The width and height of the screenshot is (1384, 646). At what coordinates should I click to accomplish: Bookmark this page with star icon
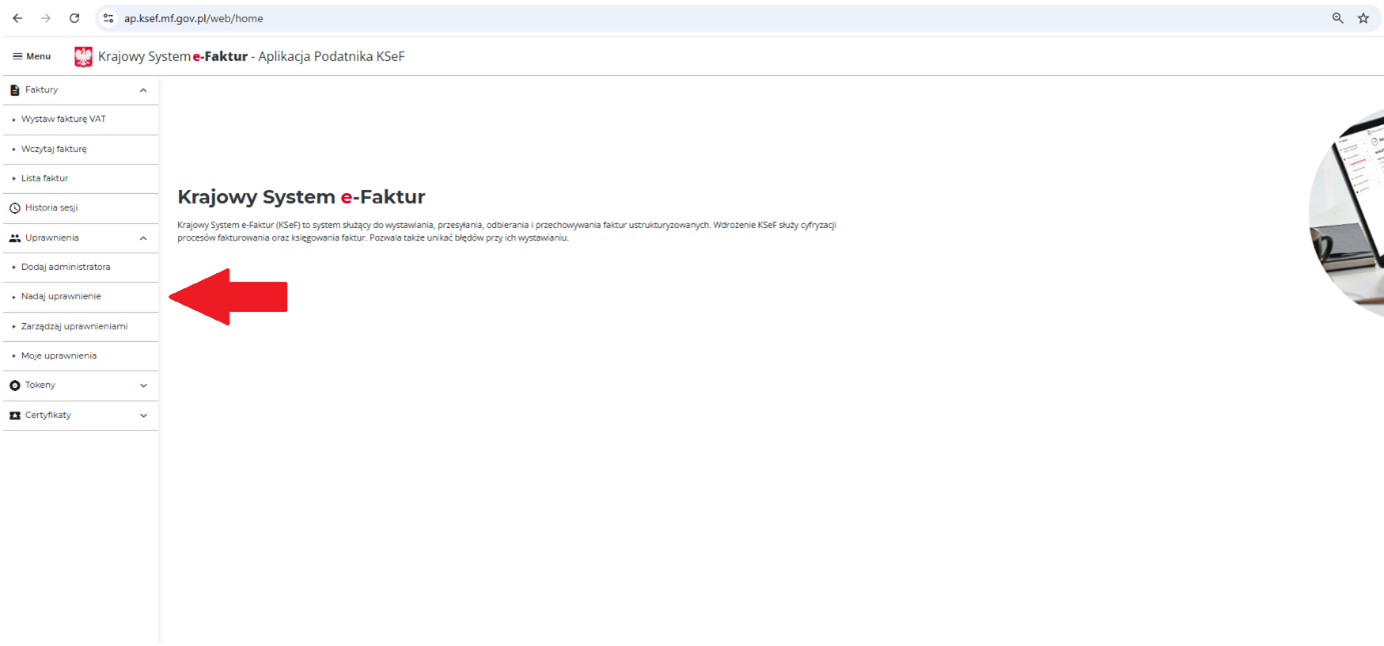tap(1363, 18)
